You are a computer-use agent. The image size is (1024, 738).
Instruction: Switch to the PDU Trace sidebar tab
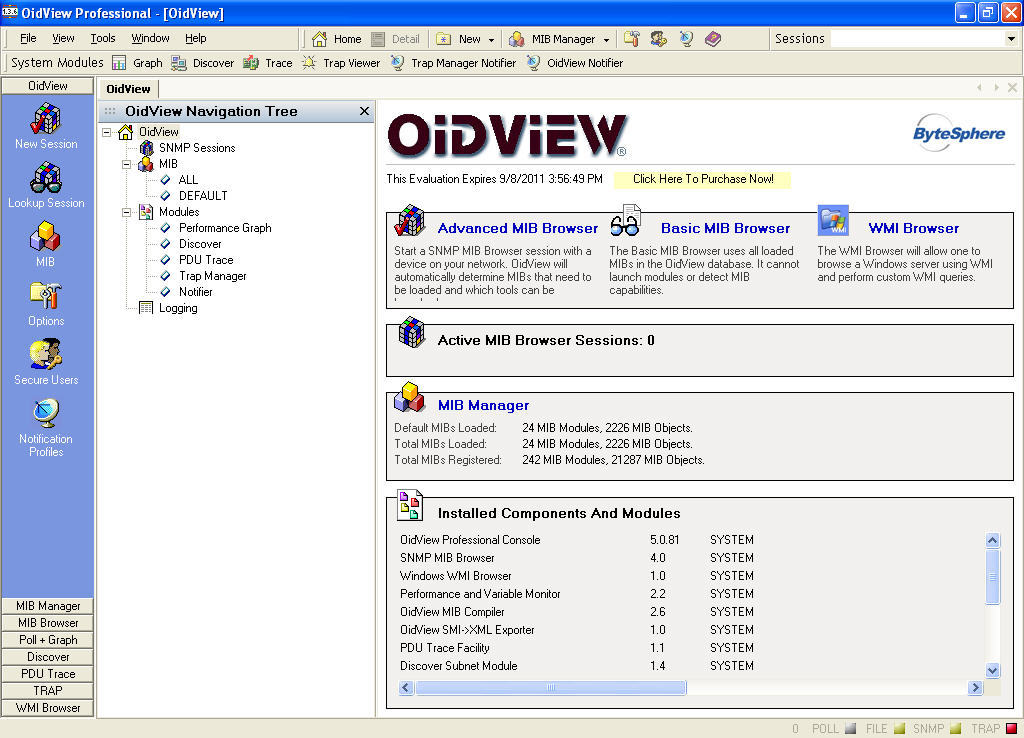click(x=48, y=674)
